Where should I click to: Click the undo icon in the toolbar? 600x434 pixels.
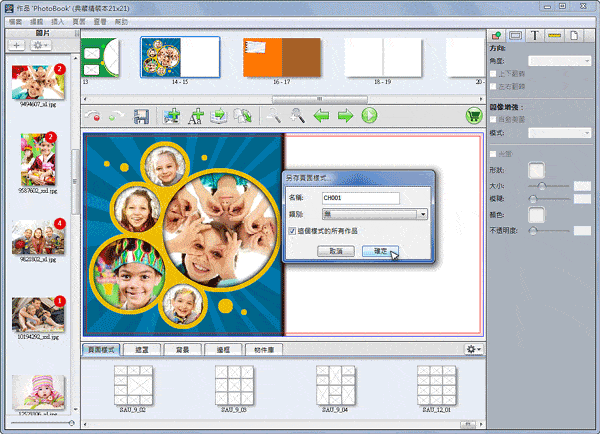coord(96,116)
